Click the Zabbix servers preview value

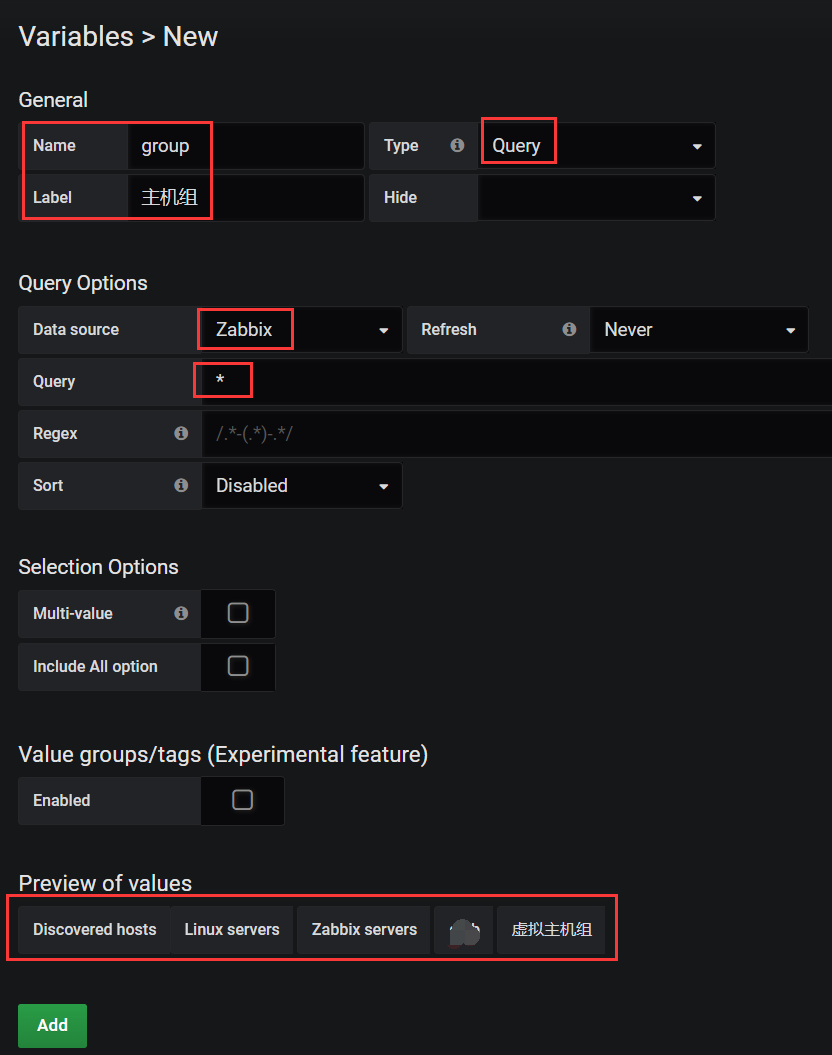364,930
